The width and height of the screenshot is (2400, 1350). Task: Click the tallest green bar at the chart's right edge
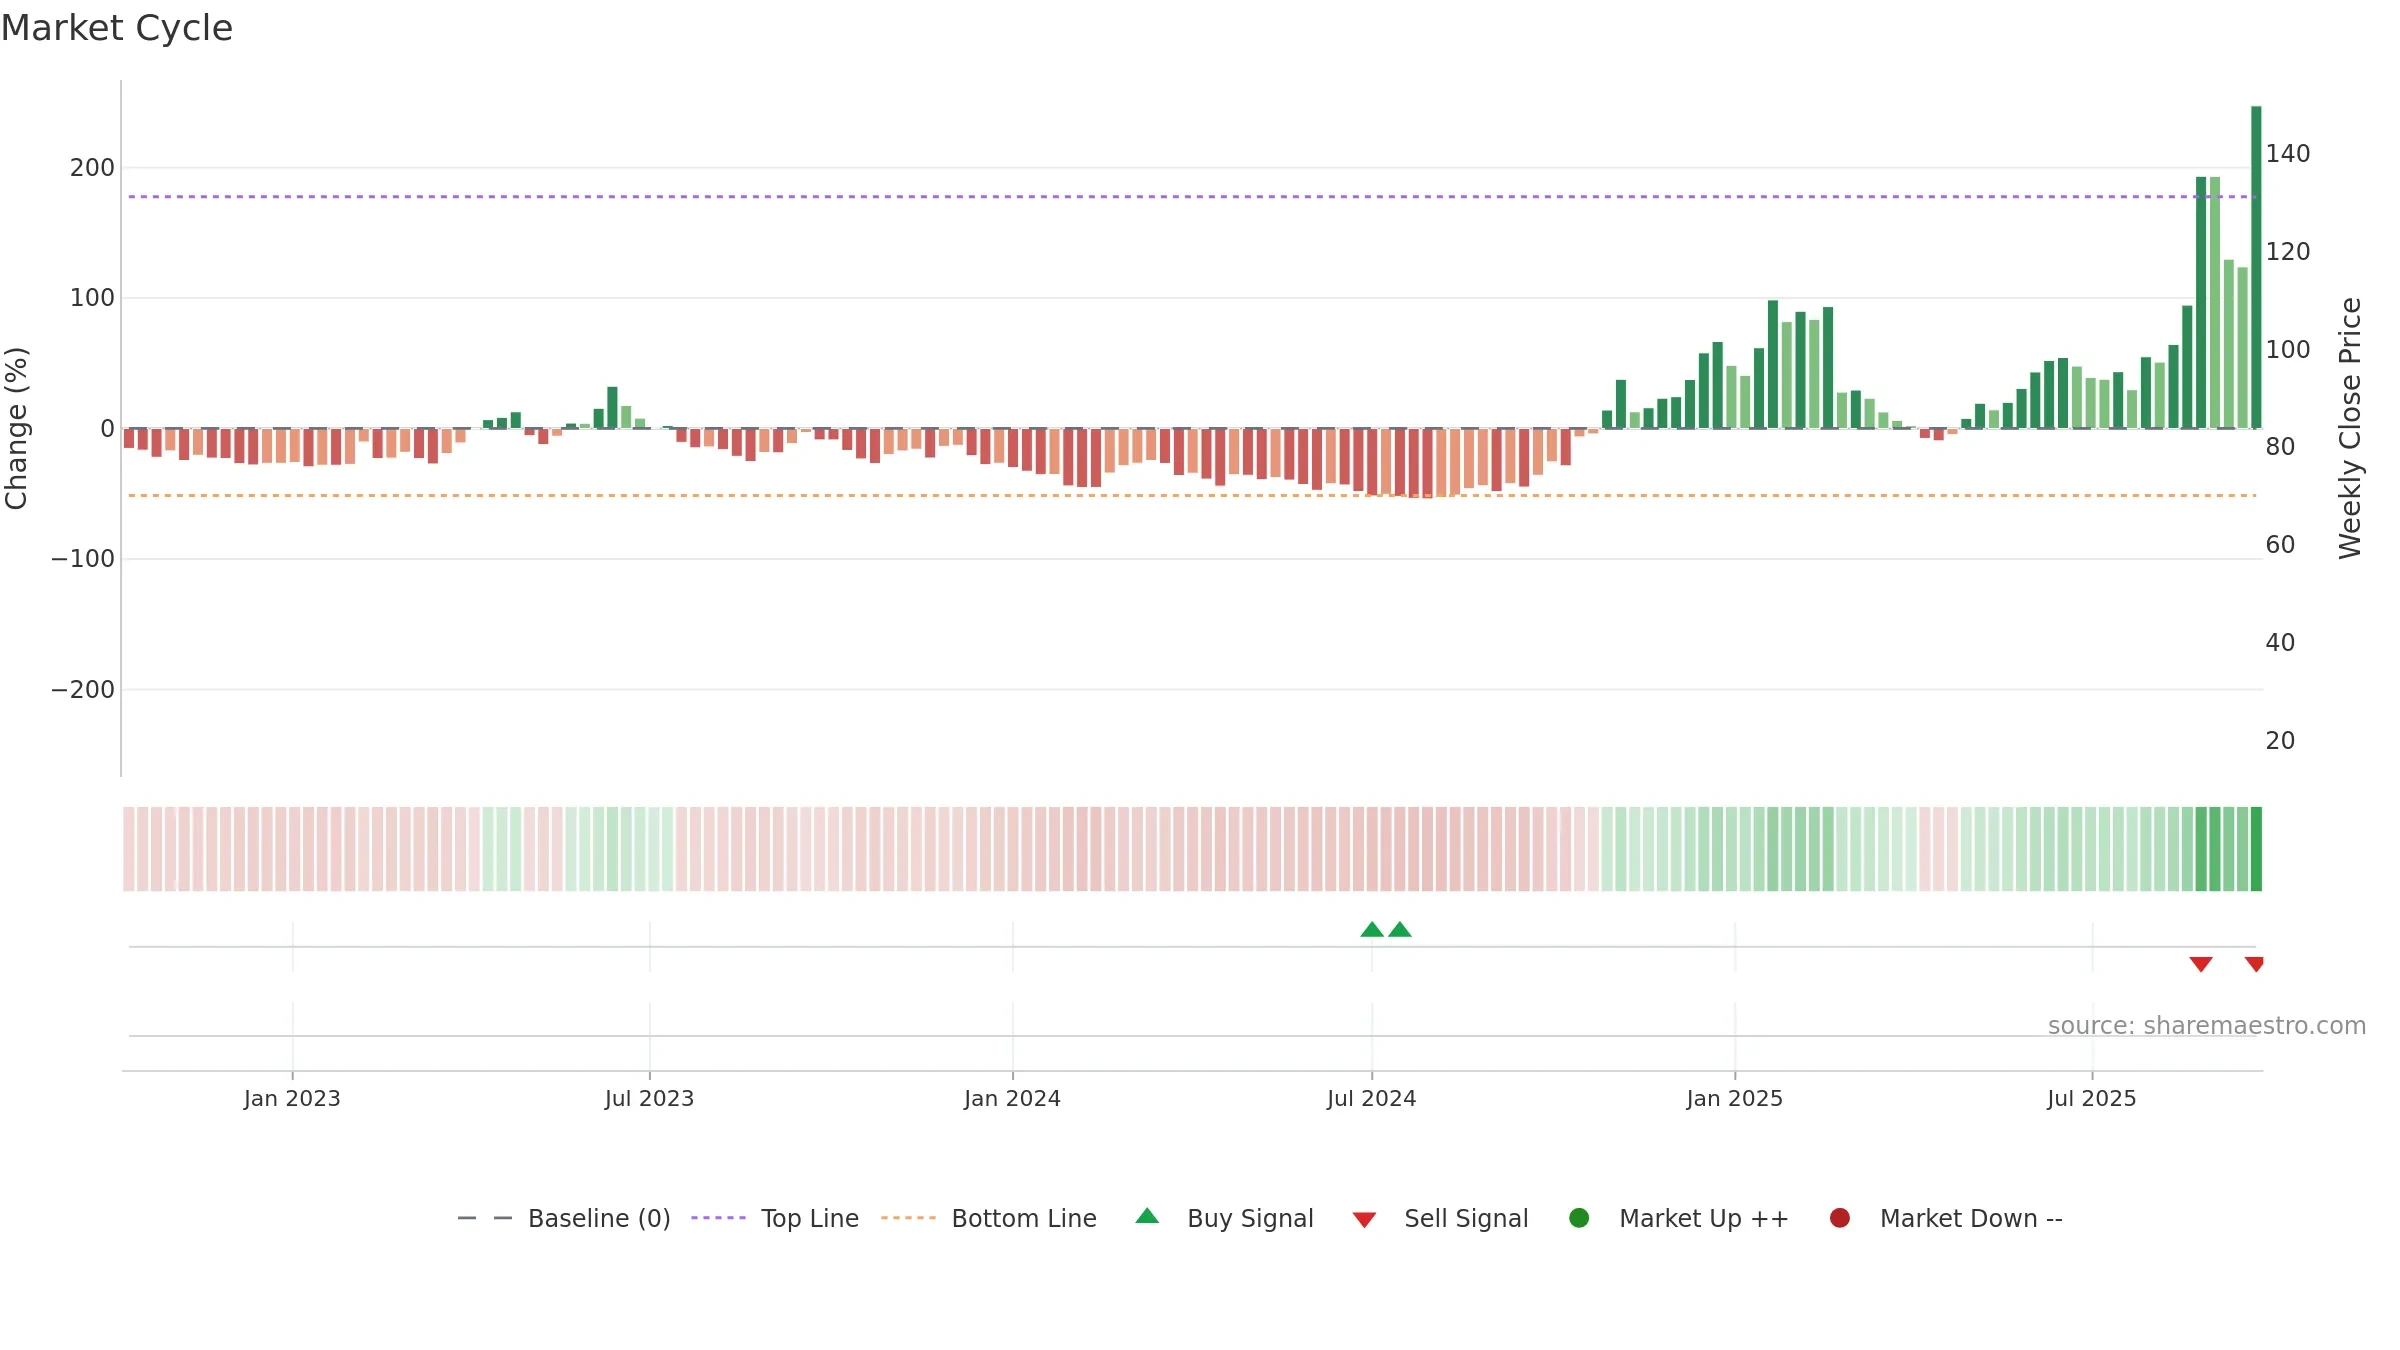[2256, 267]
